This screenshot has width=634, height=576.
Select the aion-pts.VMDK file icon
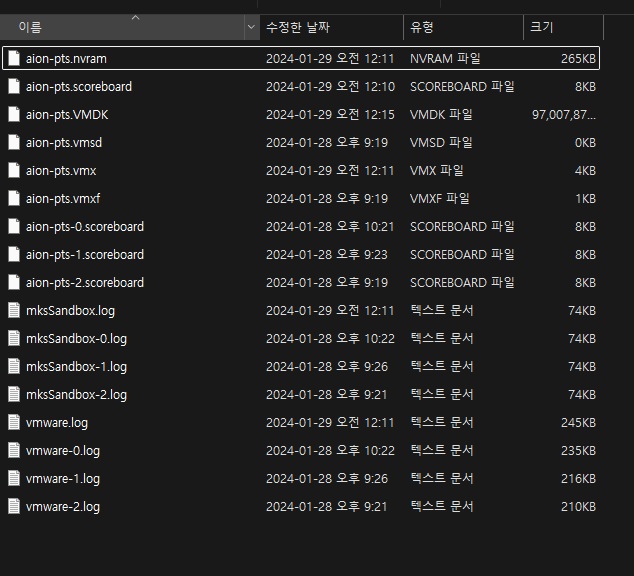pyautogui.click(x=14, y=114)
